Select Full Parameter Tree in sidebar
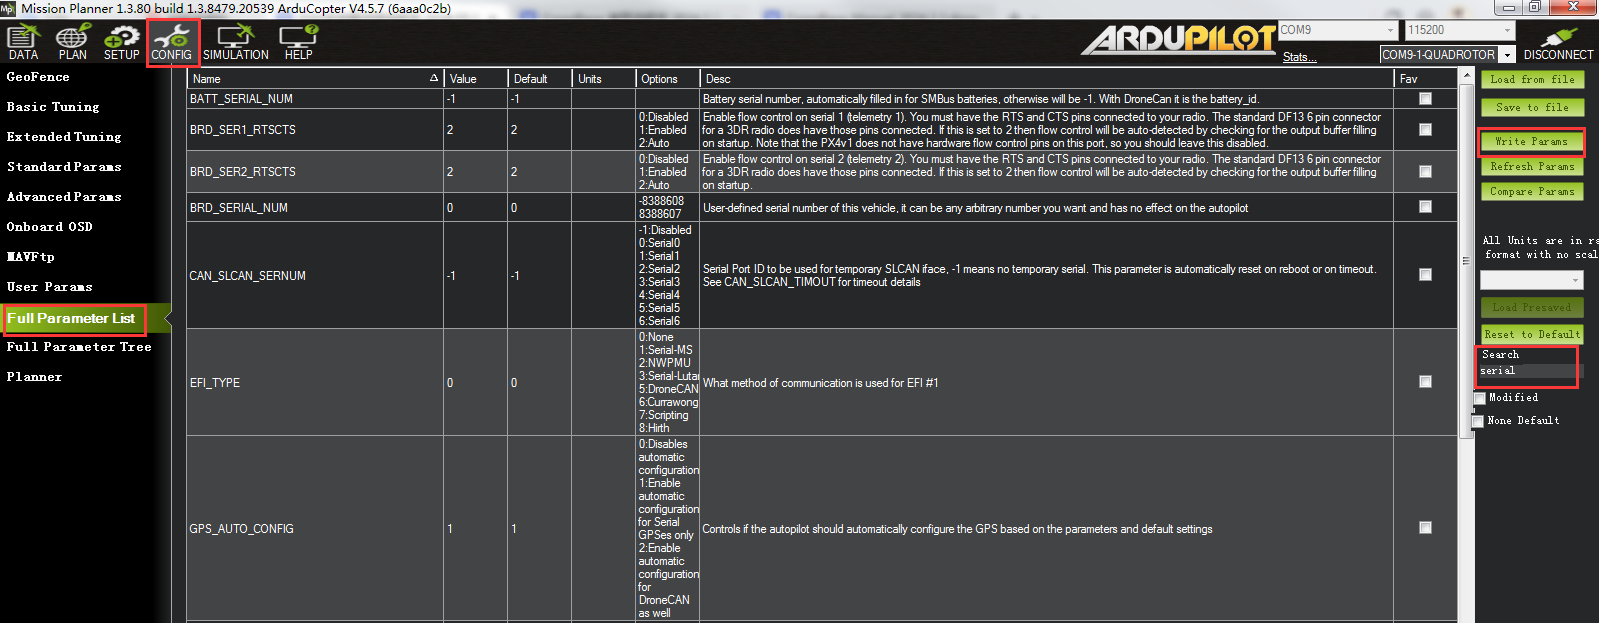Viewport: 1599px width, 623px height. point(79,347)
